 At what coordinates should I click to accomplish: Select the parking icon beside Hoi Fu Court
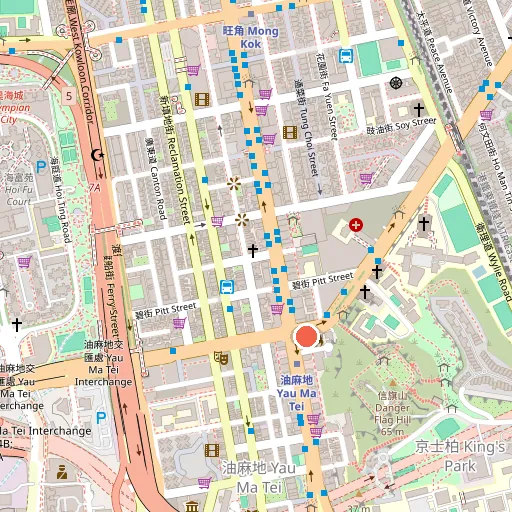pos(41,167)
